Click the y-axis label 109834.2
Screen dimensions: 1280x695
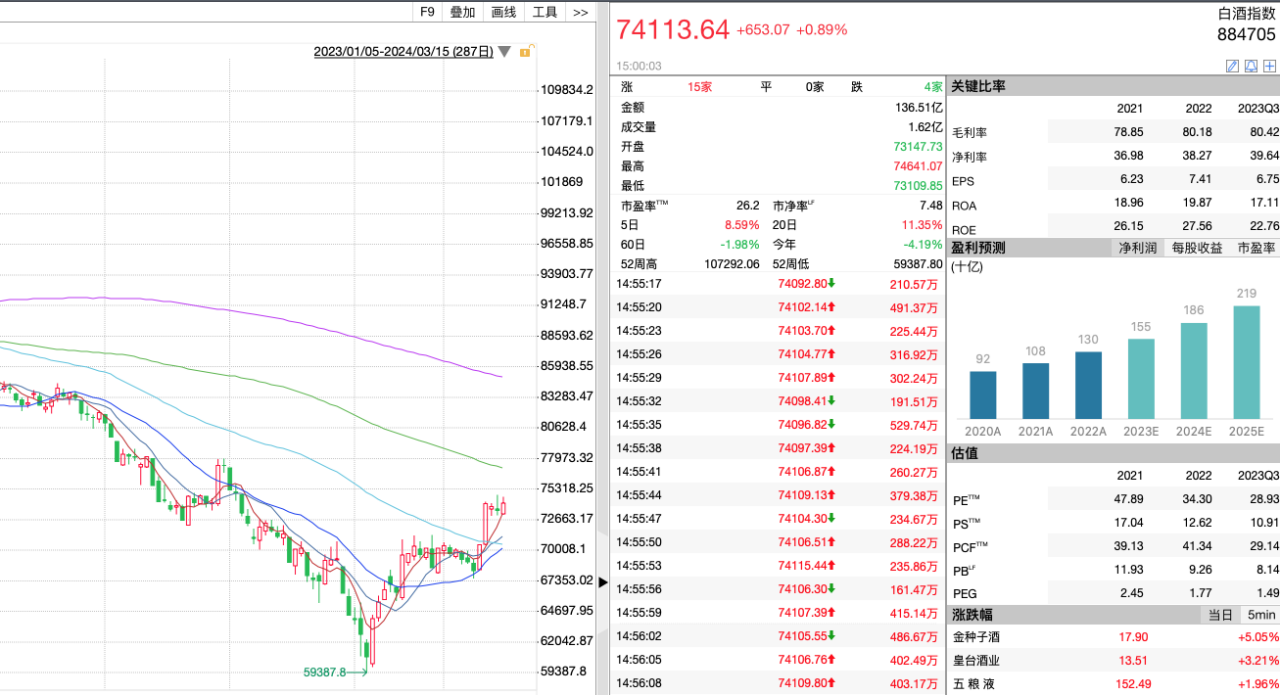click(x=566, y=89)
